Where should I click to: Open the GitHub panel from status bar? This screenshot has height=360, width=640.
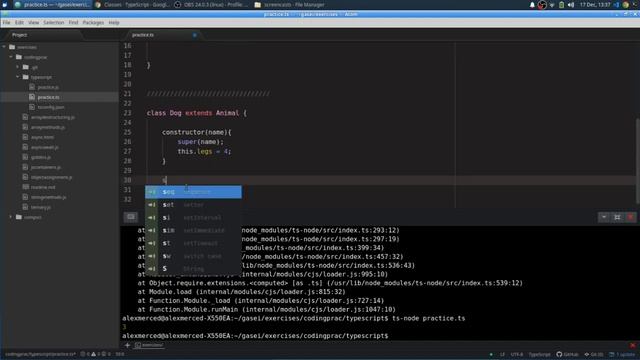(x=567, y=354)
